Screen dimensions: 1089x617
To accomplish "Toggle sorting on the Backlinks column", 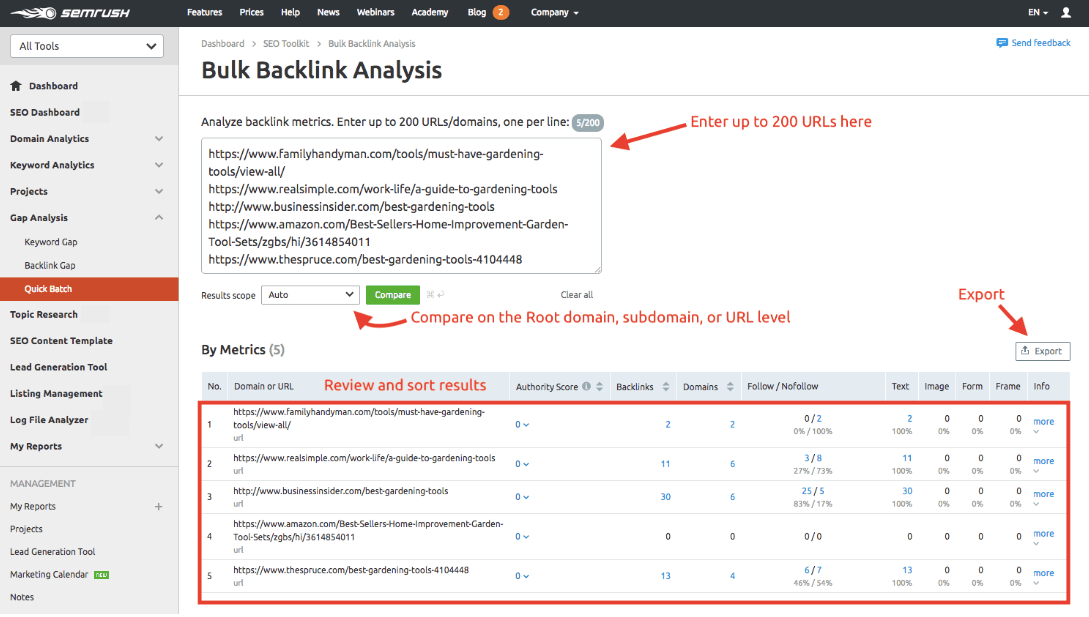I will (665, 385).
